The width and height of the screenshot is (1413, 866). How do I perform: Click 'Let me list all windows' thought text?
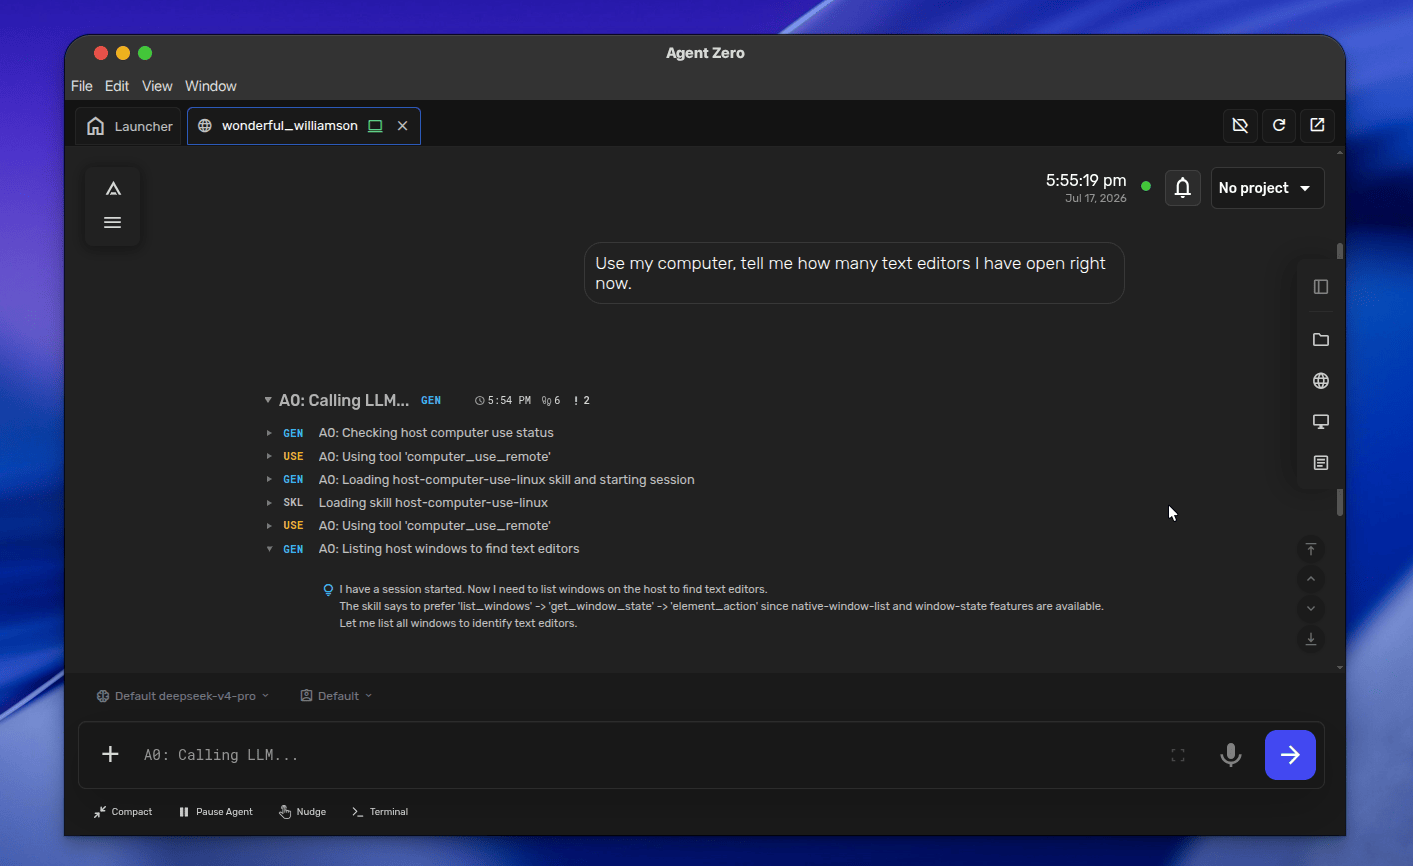pos(458,623)
